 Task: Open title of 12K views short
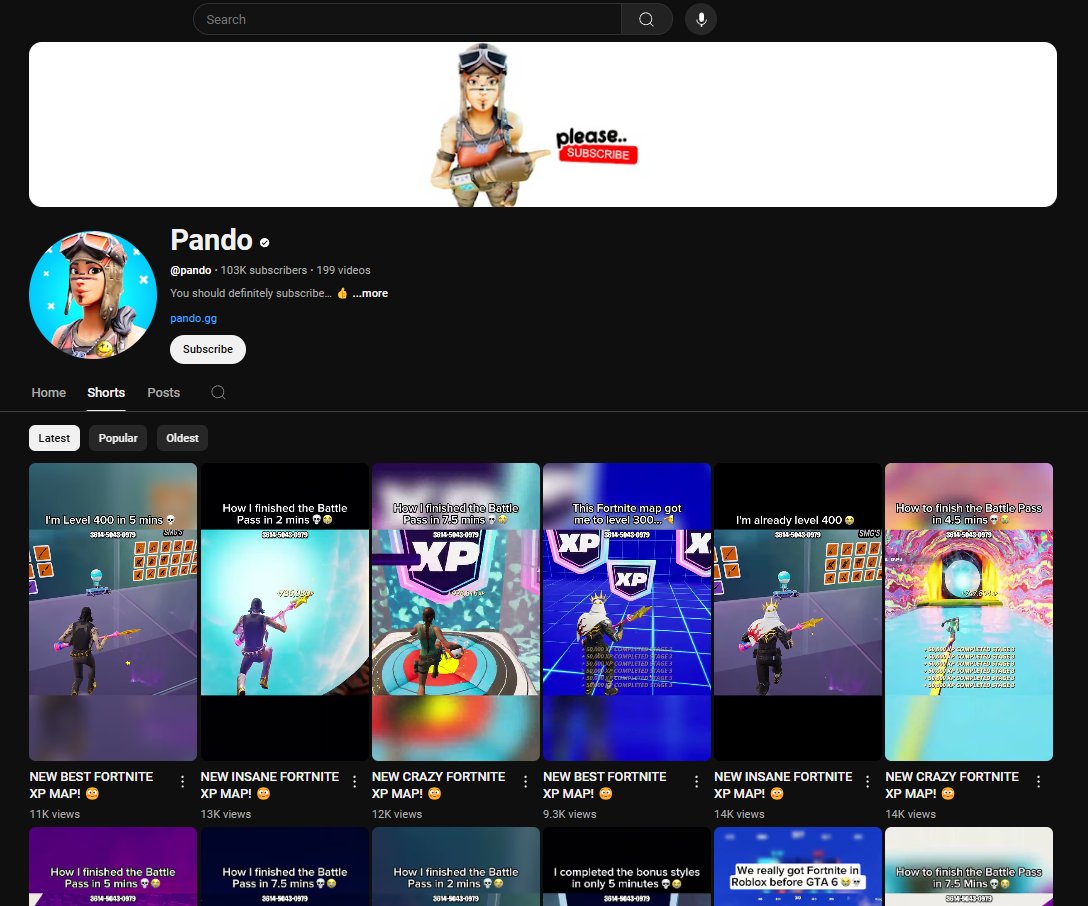click(439, 785)
